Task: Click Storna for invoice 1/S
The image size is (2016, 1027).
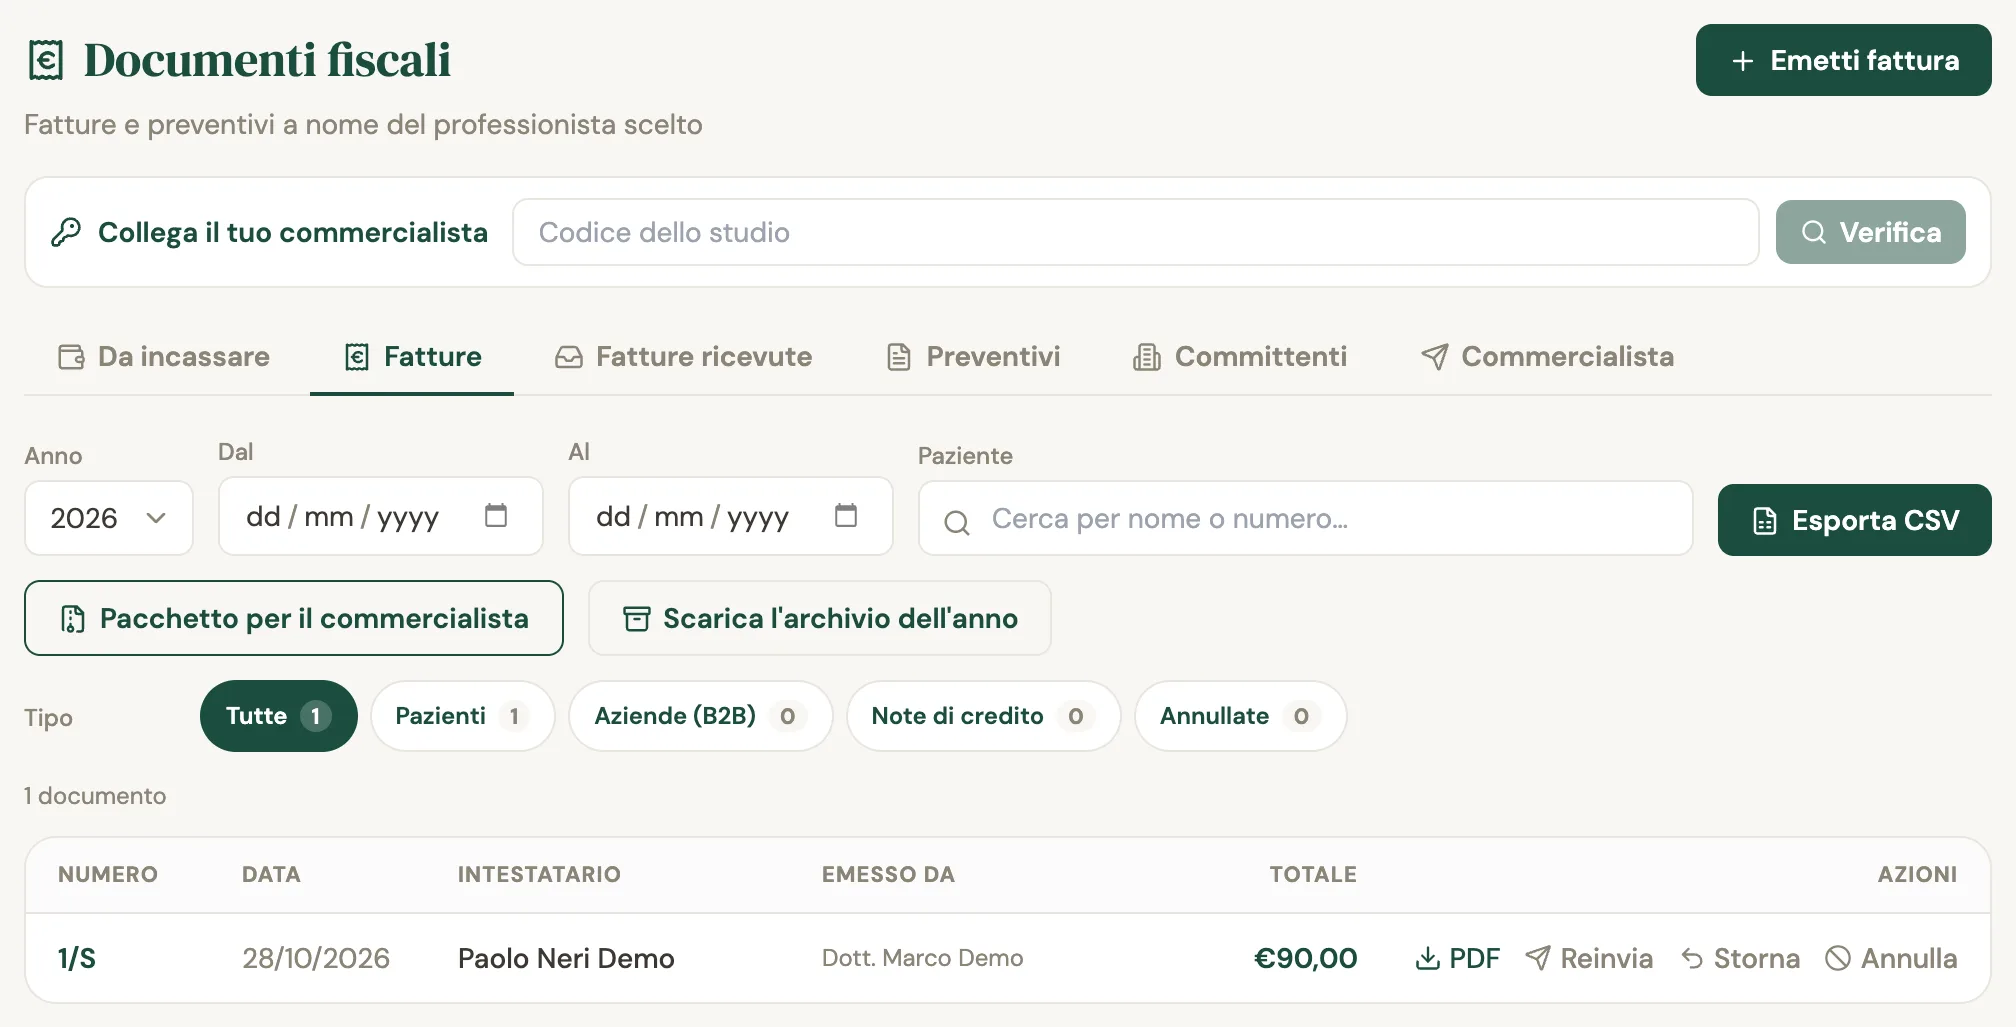Action: (1740, 958)
